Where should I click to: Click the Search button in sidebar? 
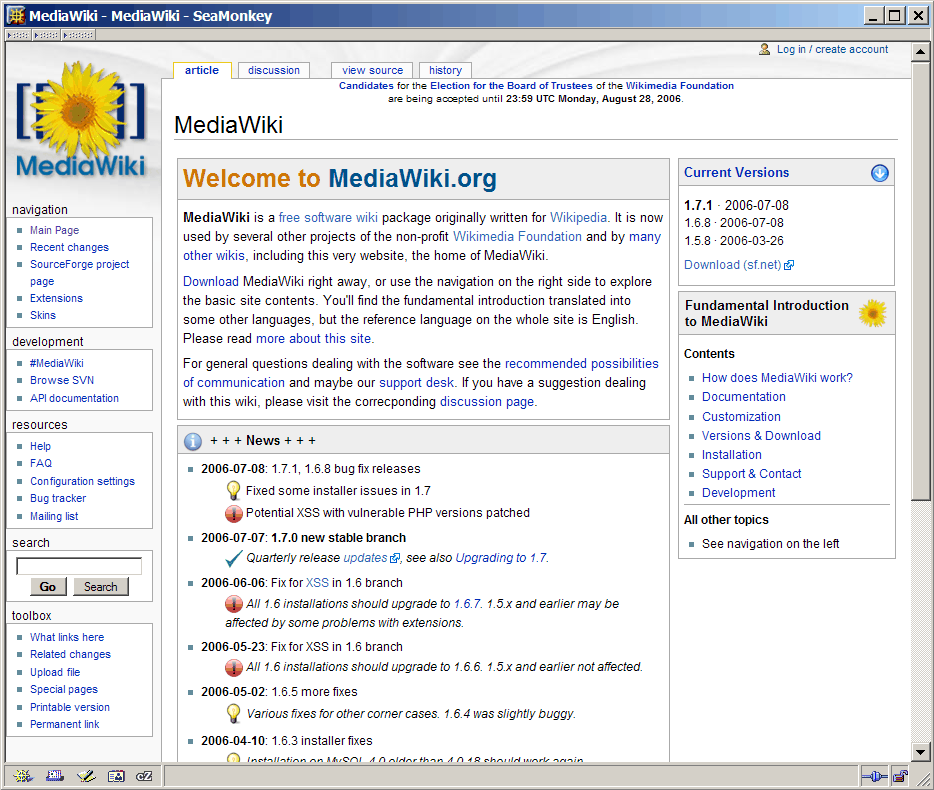pyautogui.click(x=101, y=587)
